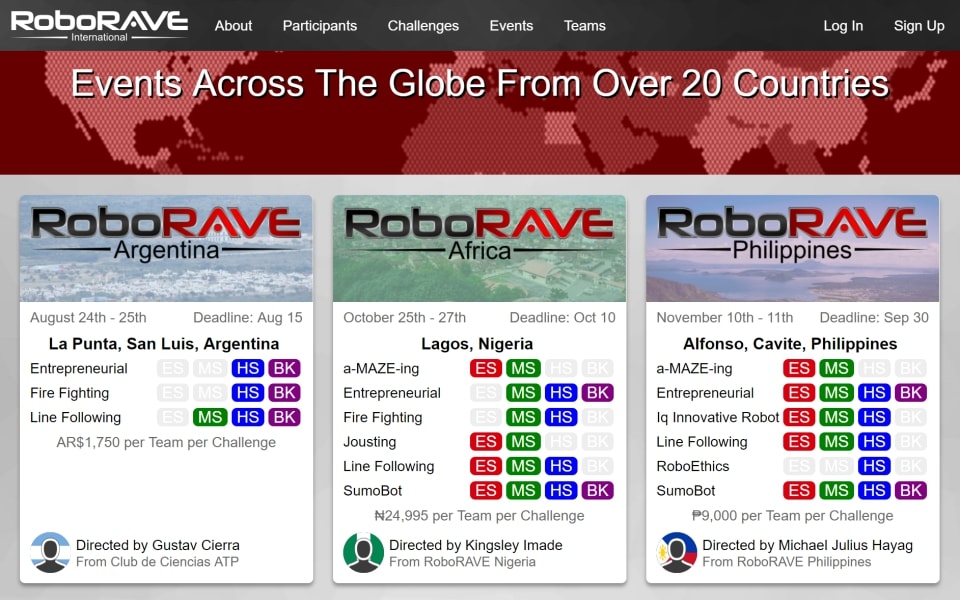Click the Jousting challenge name

point(370,441)
